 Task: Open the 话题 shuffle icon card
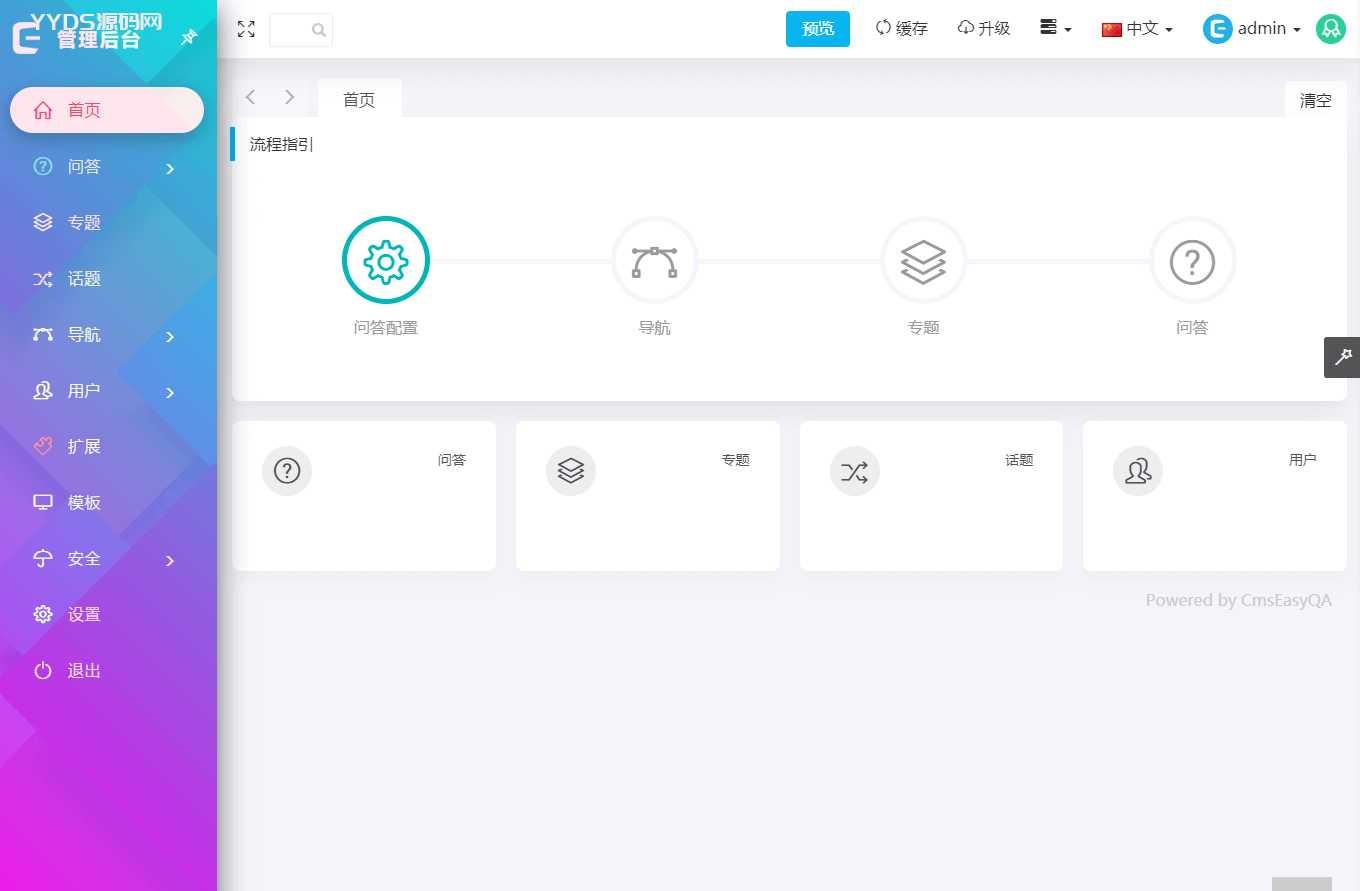pos(855,471)
